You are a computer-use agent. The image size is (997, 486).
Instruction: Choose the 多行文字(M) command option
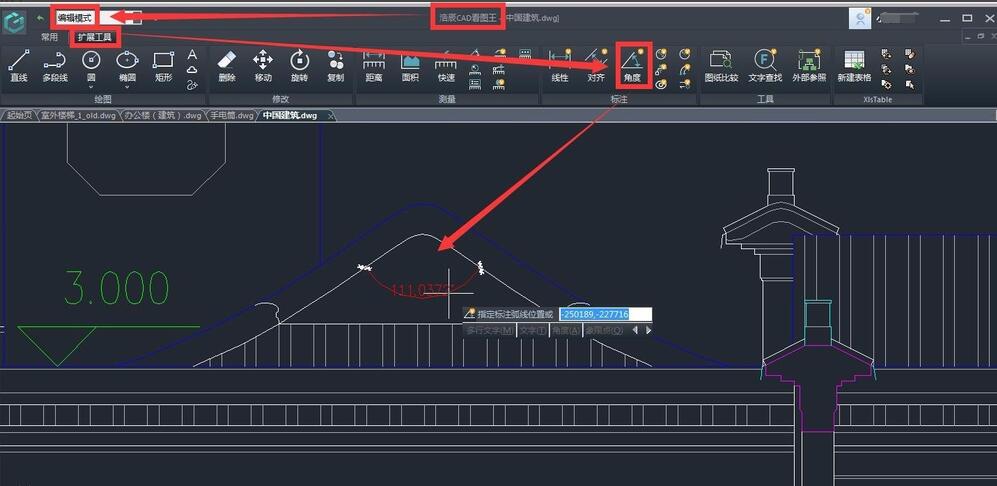[x=489, y=330]
